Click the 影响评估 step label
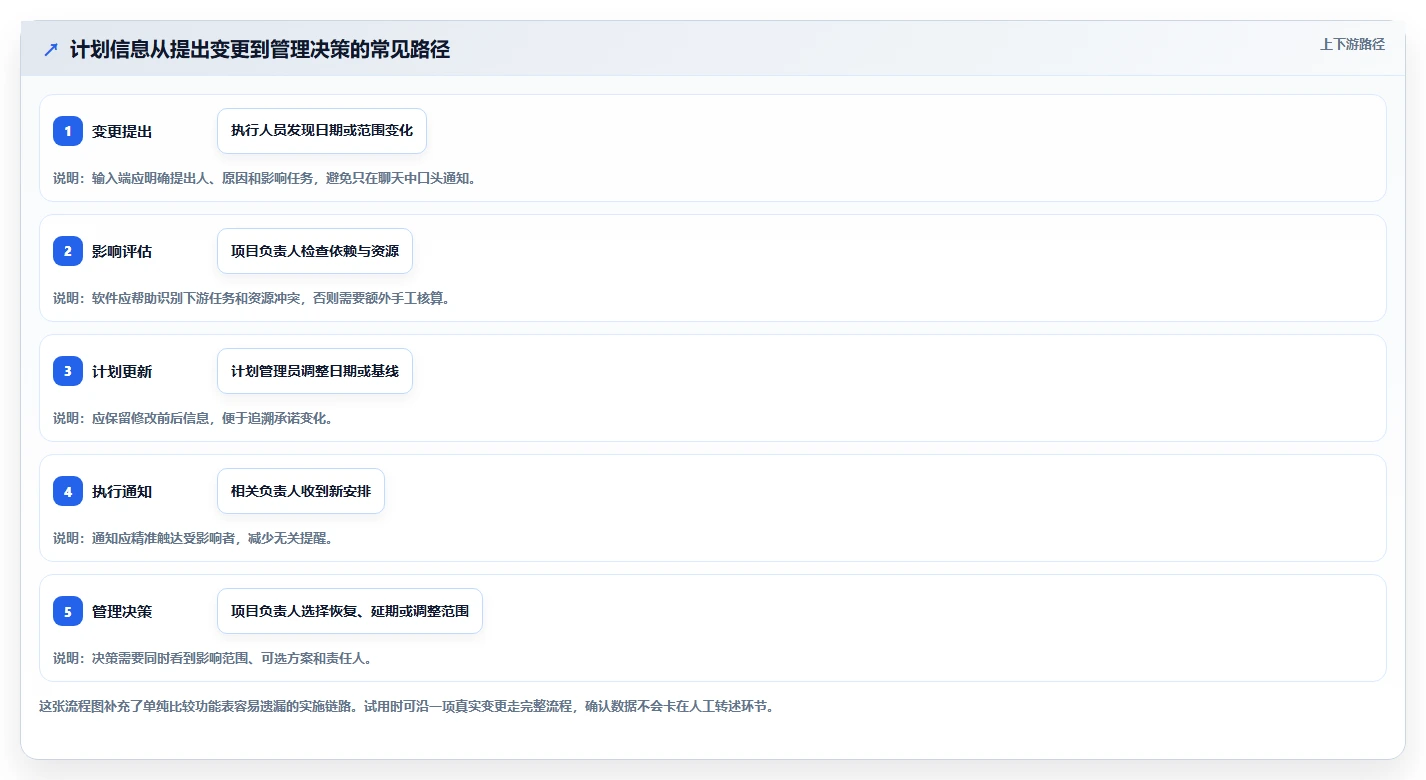1426x780 pixels. pos(122,251)
